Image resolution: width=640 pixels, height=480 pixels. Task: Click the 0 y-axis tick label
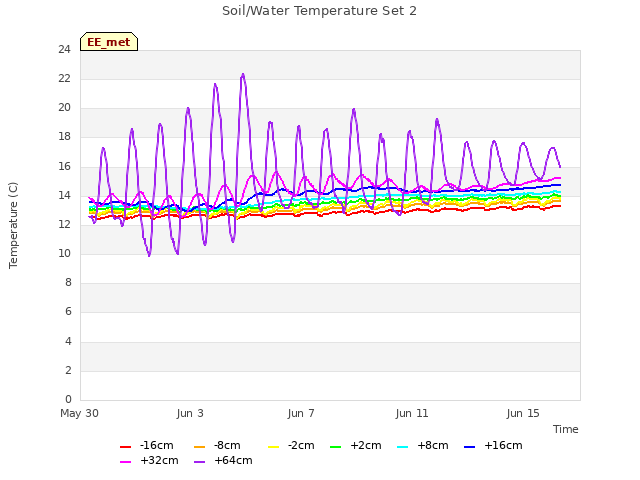click(68, 399)
